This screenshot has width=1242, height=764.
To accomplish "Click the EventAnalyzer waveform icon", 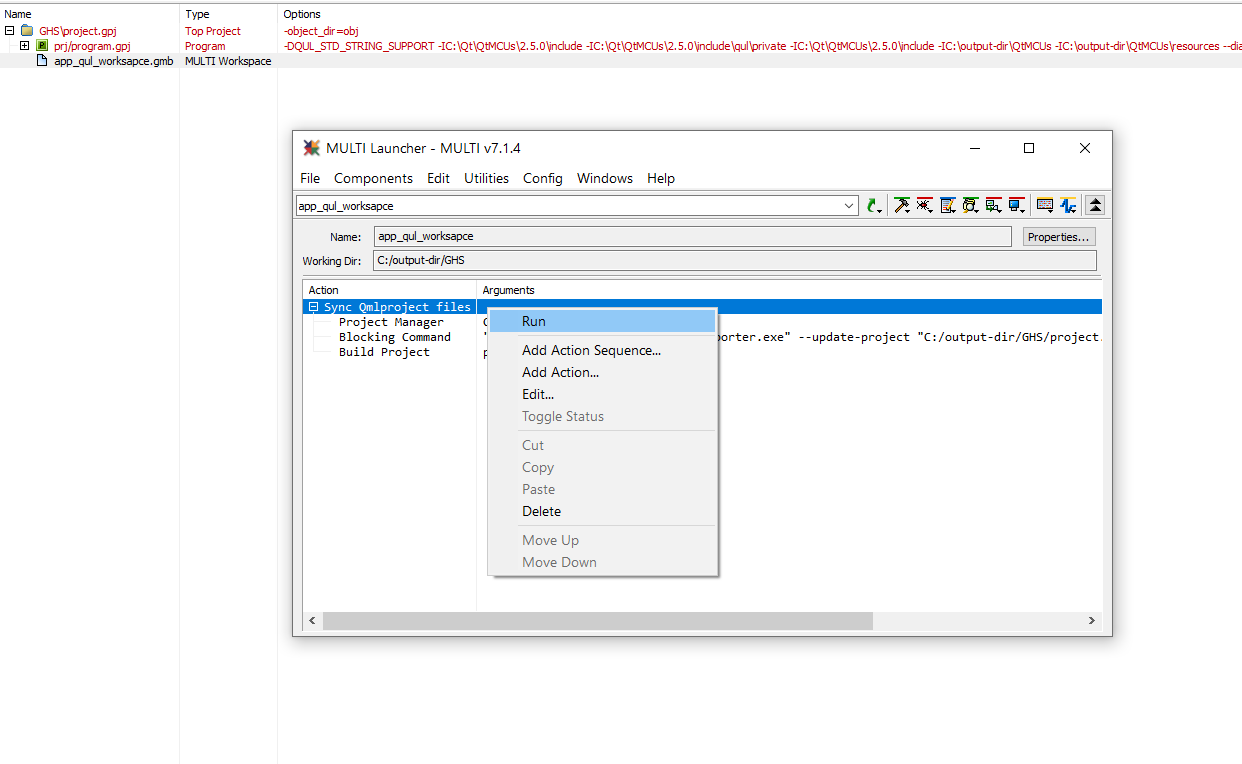I will 1068,204.
